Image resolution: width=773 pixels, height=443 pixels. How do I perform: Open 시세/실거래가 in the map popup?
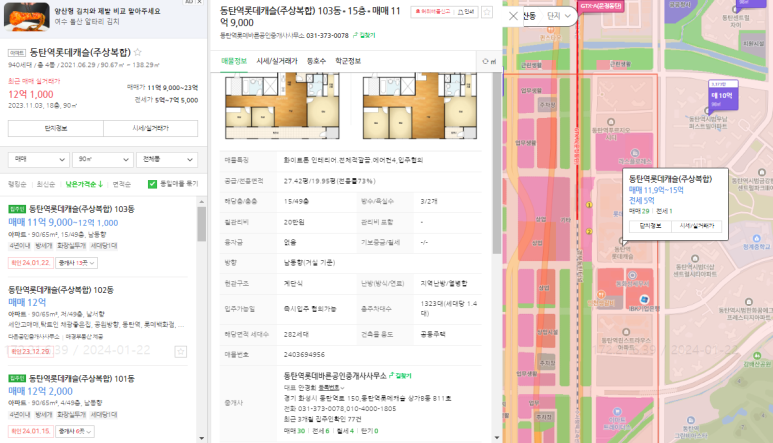tap(697, 226)
